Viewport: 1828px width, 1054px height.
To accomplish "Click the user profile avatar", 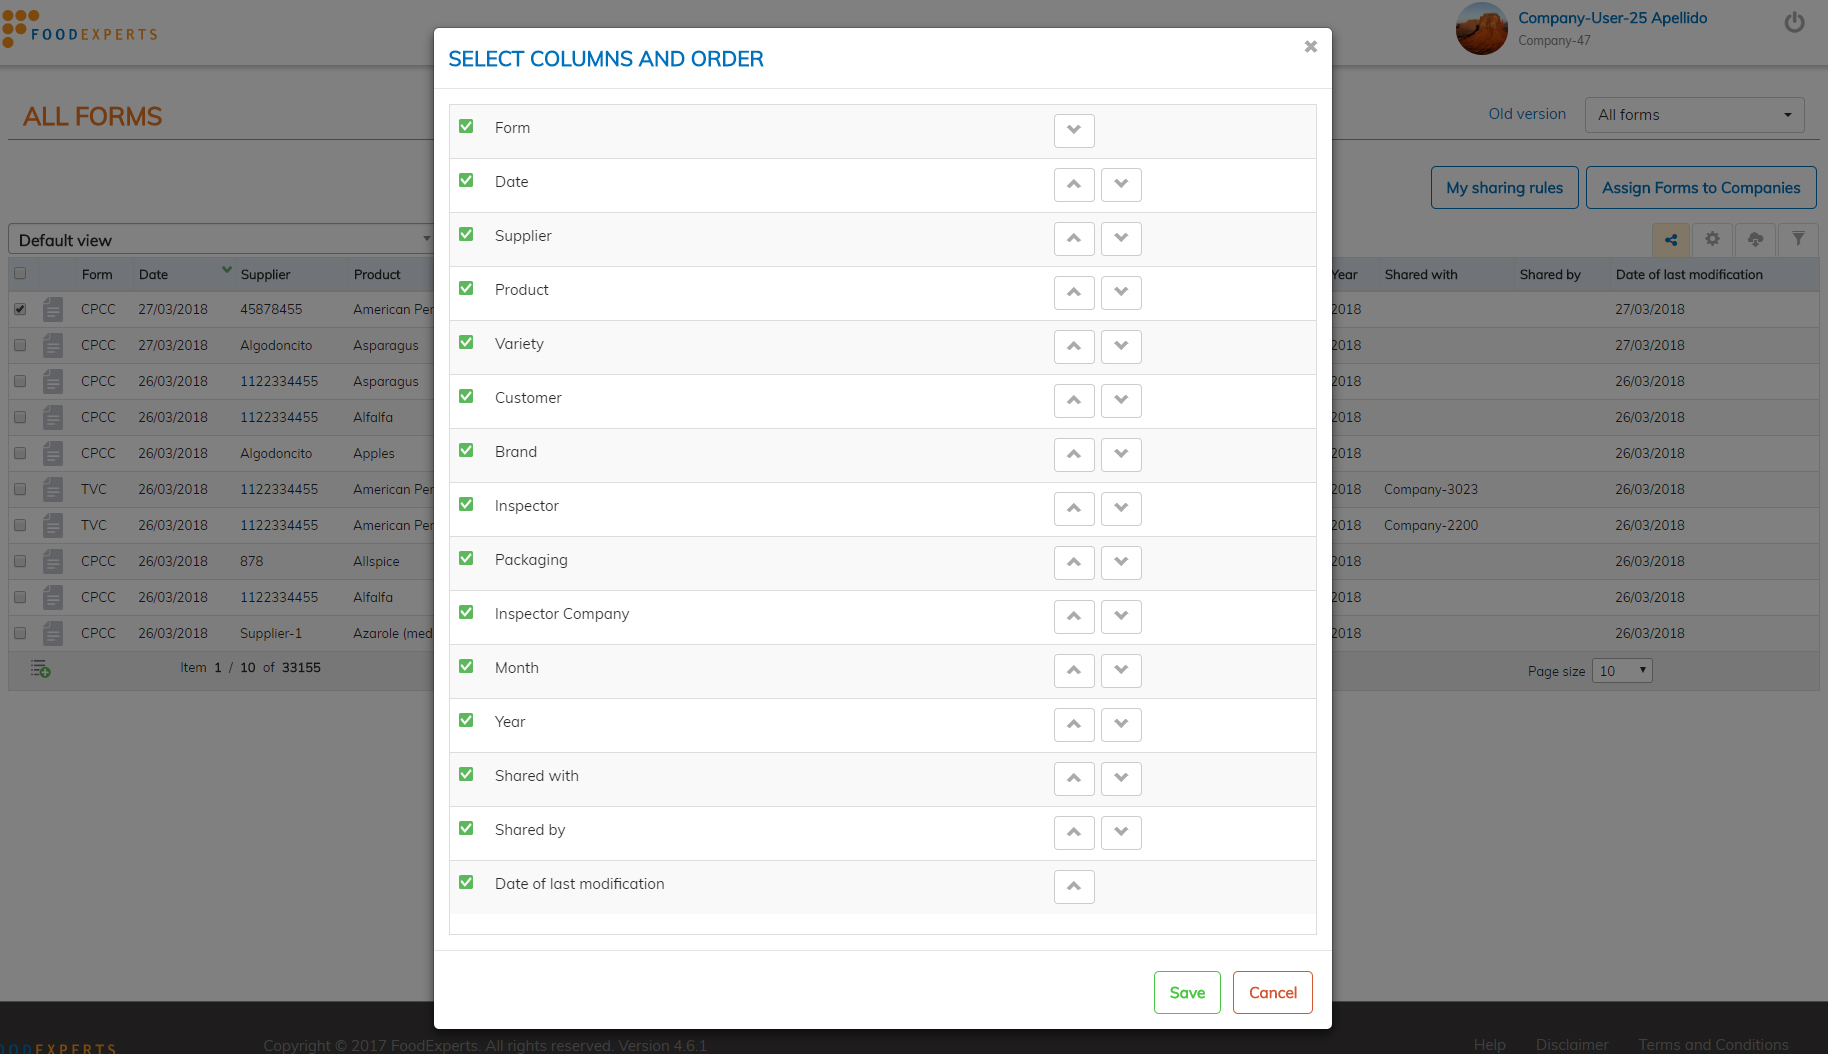I will tap(1481, 28).
